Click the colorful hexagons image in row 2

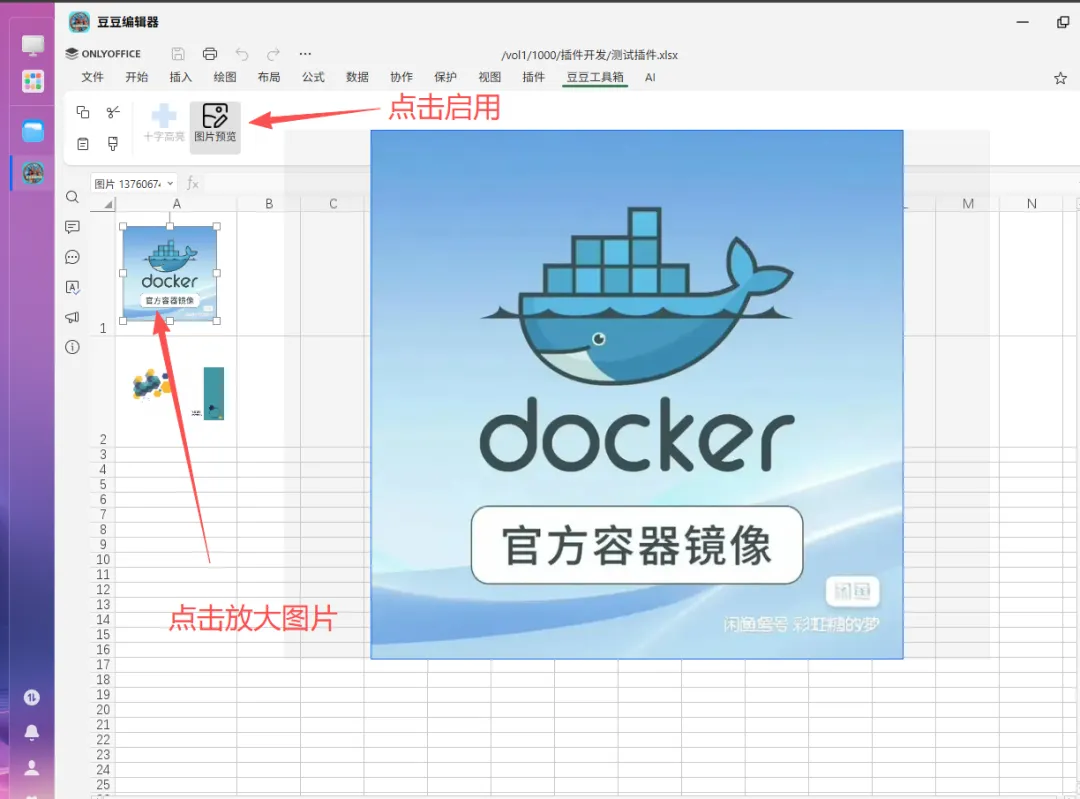click(151, 384)
